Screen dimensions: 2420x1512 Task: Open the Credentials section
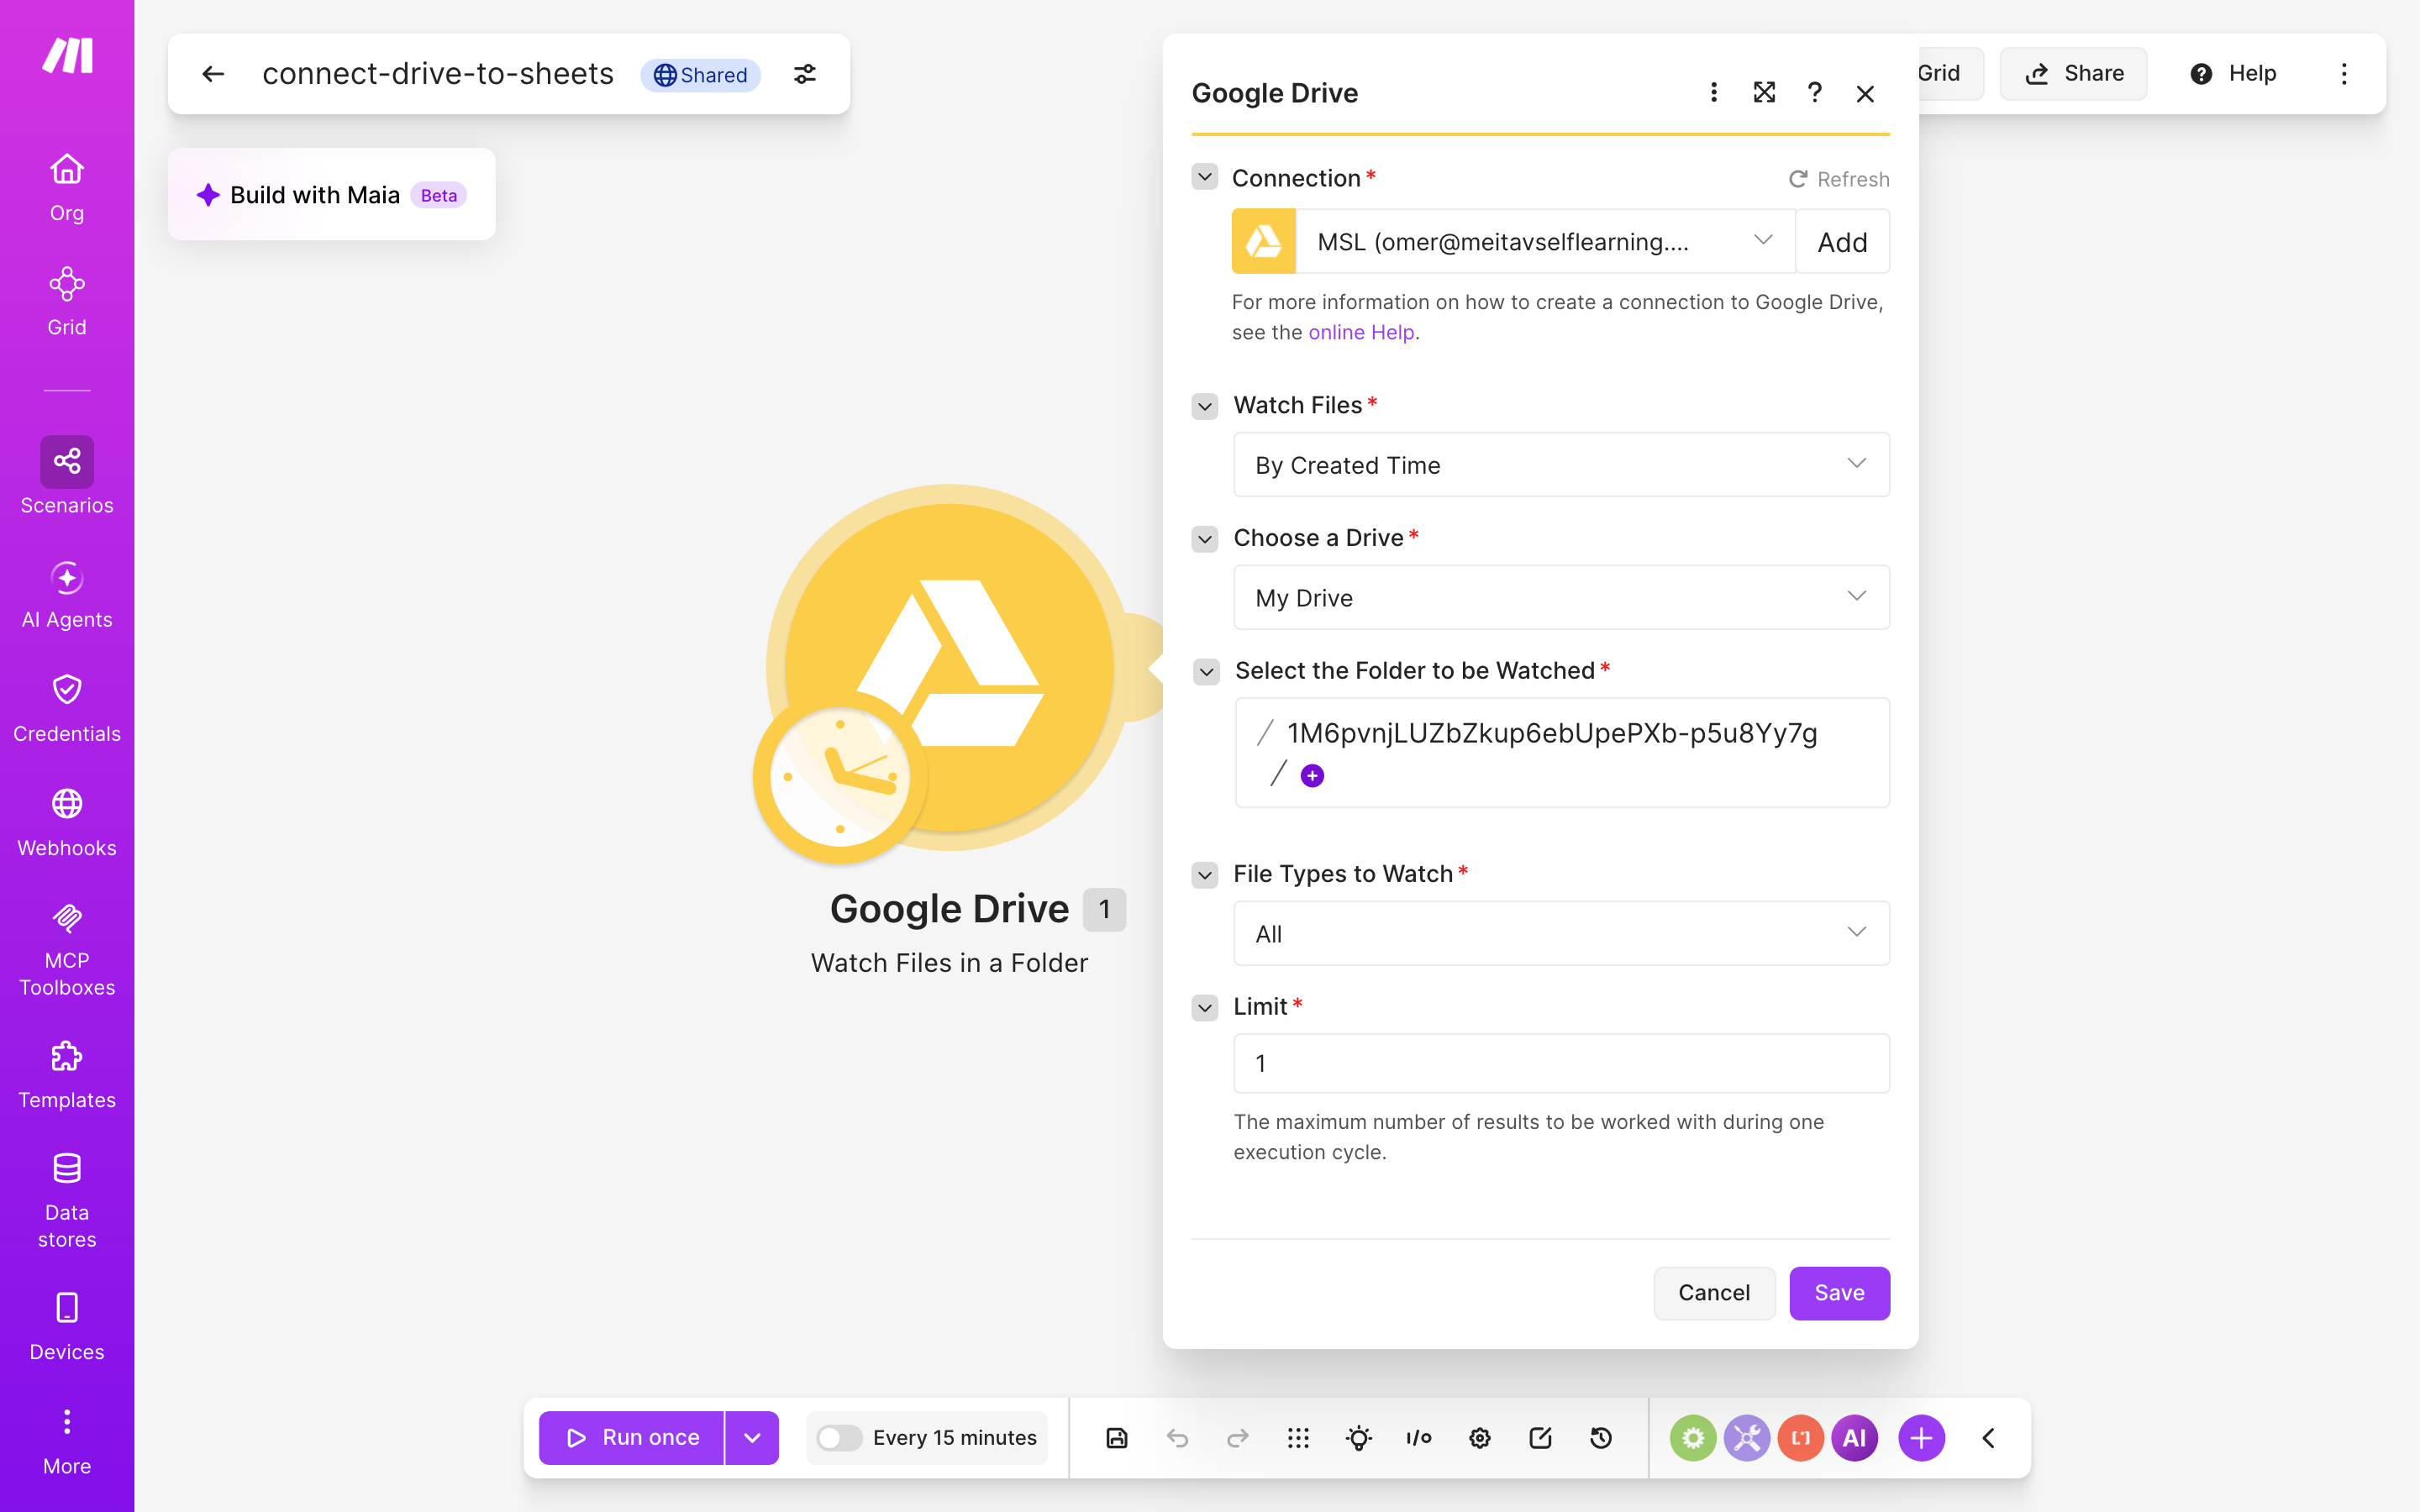[67, 709]
